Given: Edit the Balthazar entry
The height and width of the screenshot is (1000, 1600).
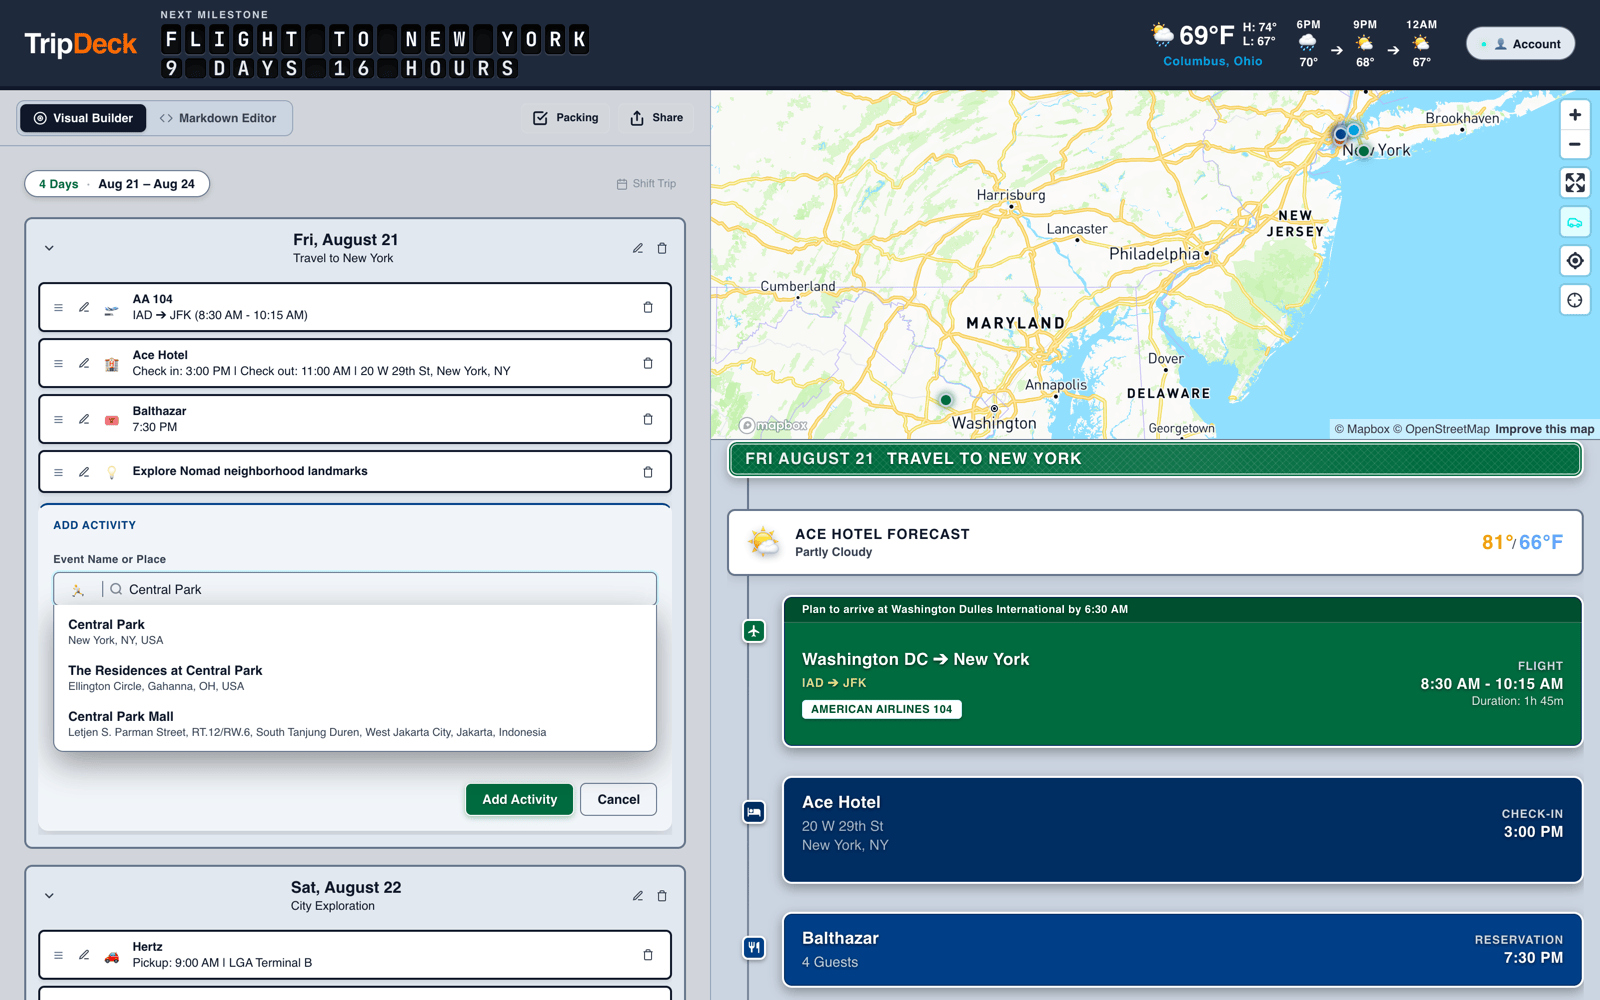Looking at the screenshot, I should click(x=84, y=419).
